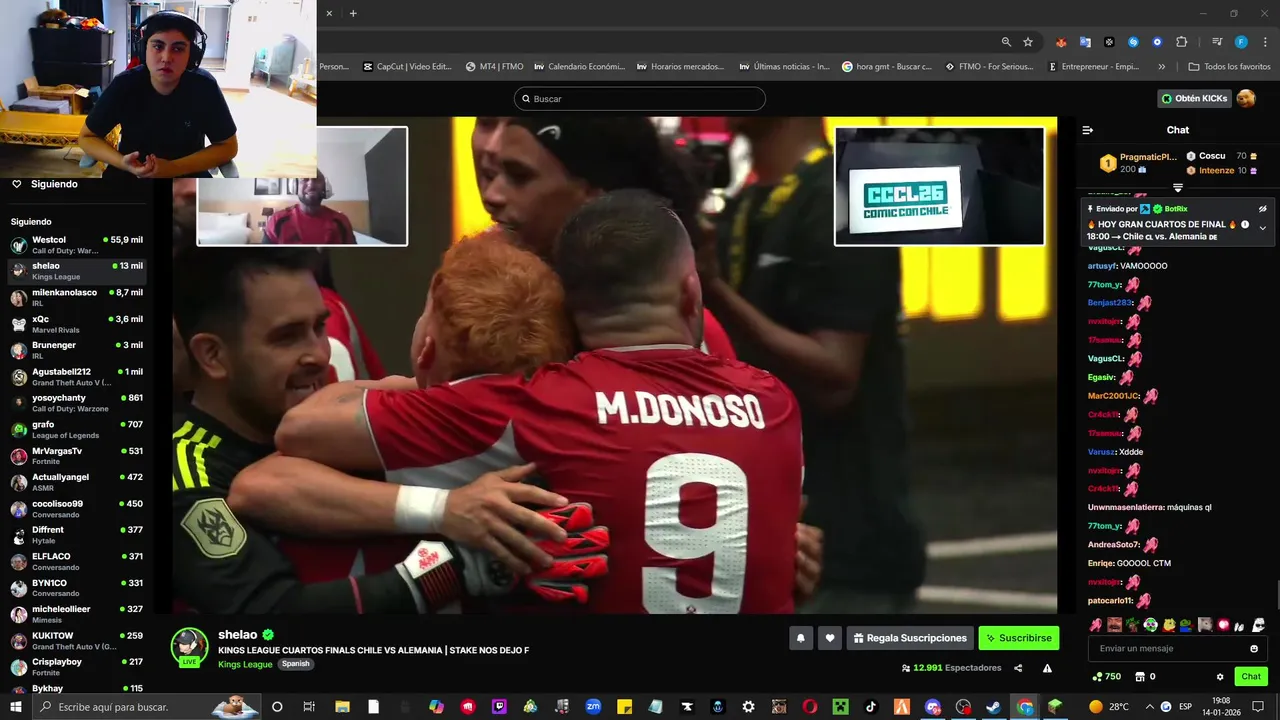This screenshot has width=1280, height=720.
Task: Report stream using warning triangle icon
Action: point(1047,668)
